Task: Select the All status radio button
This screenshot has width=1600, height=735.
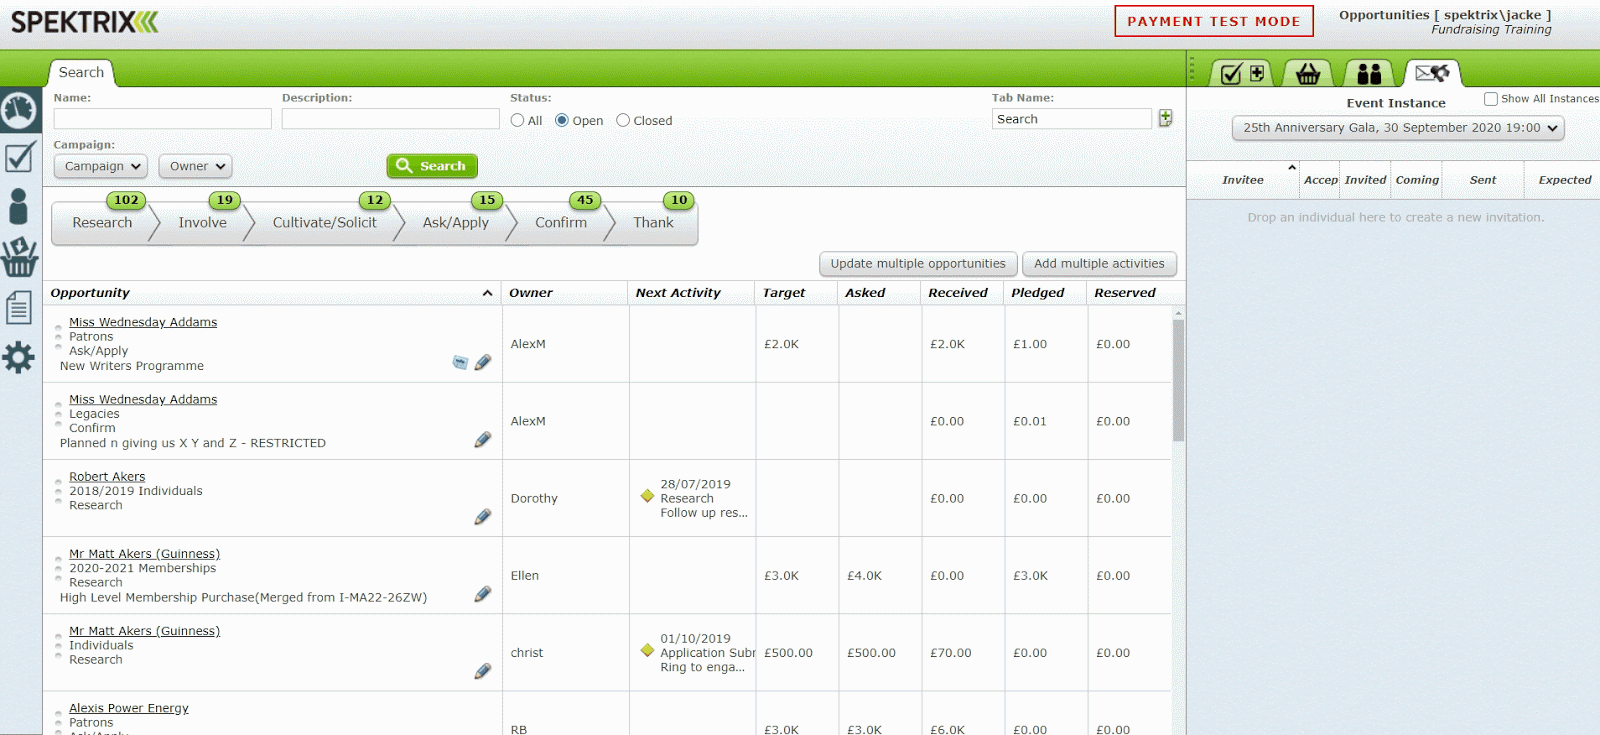Action: coord(517,120)
